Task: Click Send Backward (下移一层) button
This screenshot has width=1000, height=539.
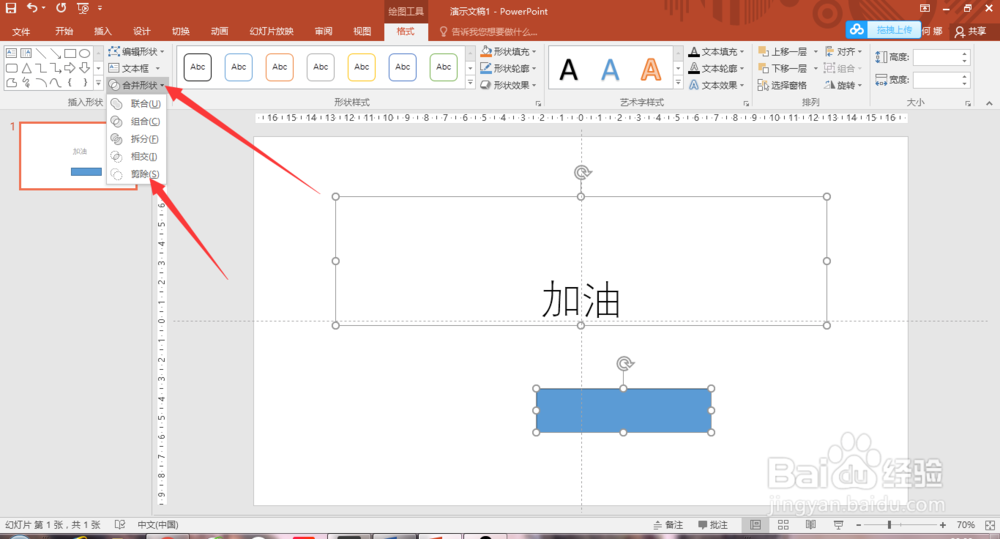Action: pos(783,68)
